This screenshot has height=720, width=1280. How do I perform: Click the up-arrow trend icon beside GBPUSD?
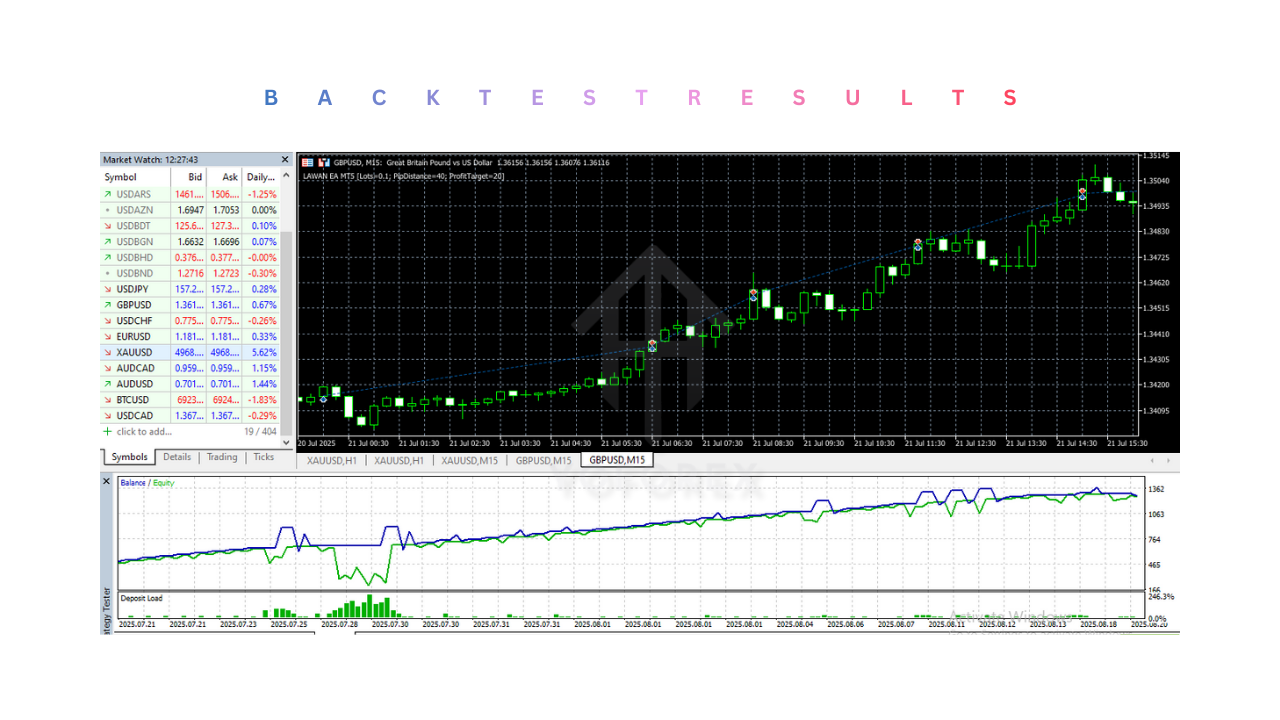(108, 305)
